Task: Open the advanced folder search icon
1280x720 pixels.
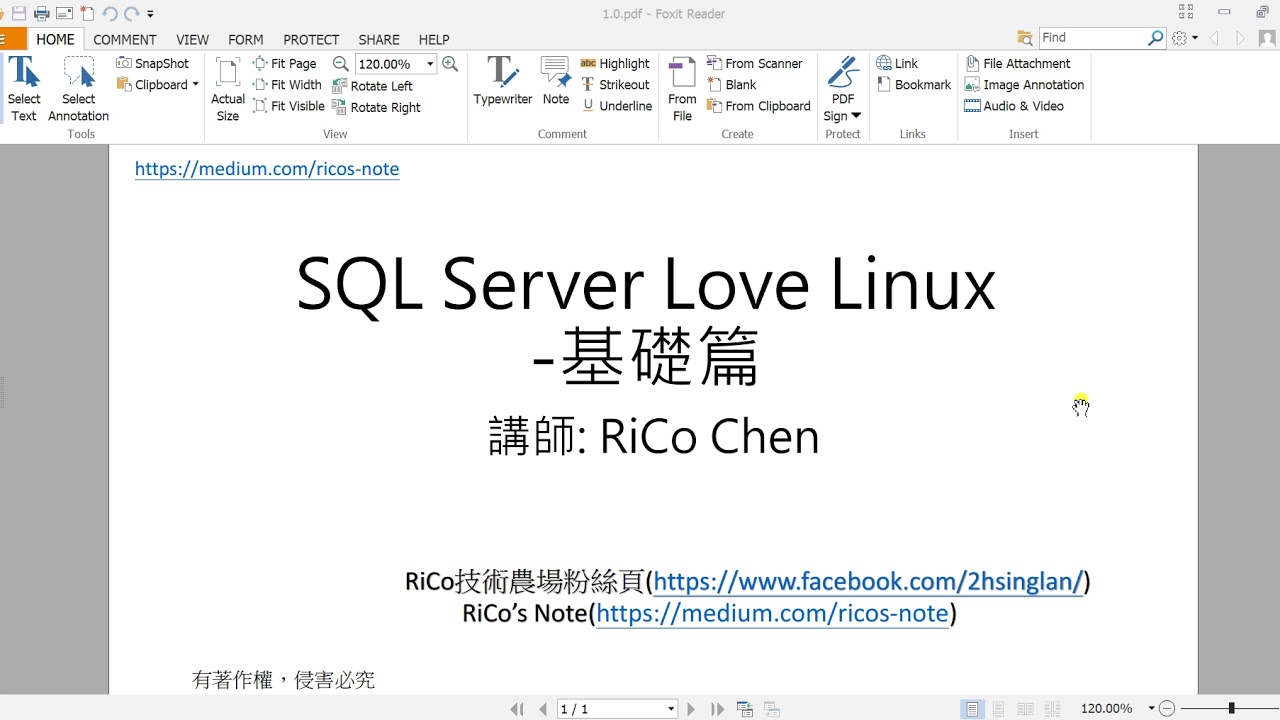Action: pos(1025,38)
